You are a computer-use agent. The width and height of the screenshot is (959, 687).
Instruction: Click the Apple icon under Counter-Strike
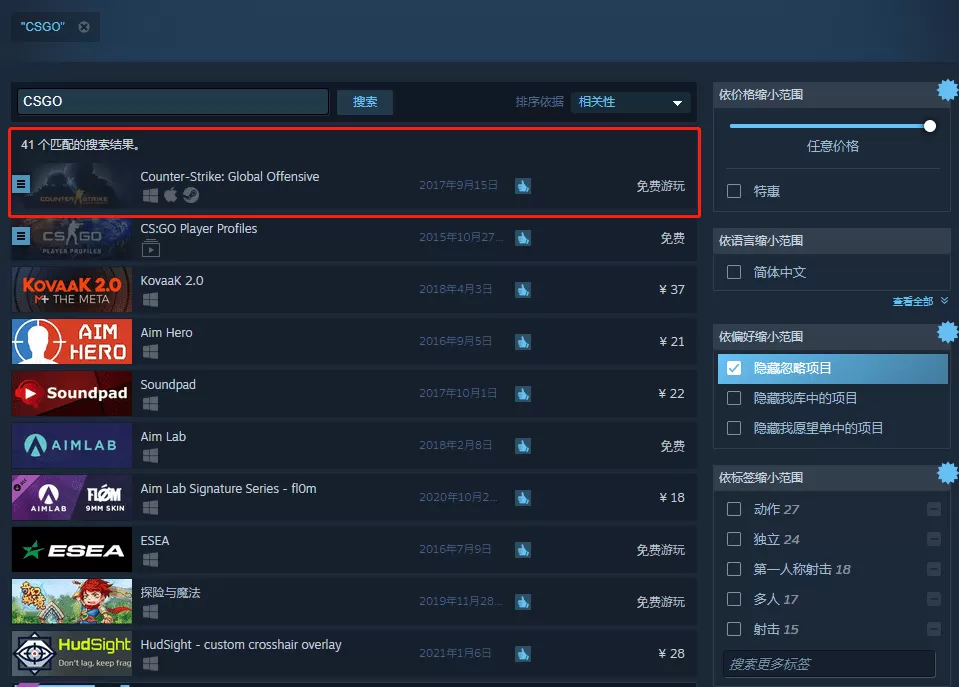click(x=171, y=195)
